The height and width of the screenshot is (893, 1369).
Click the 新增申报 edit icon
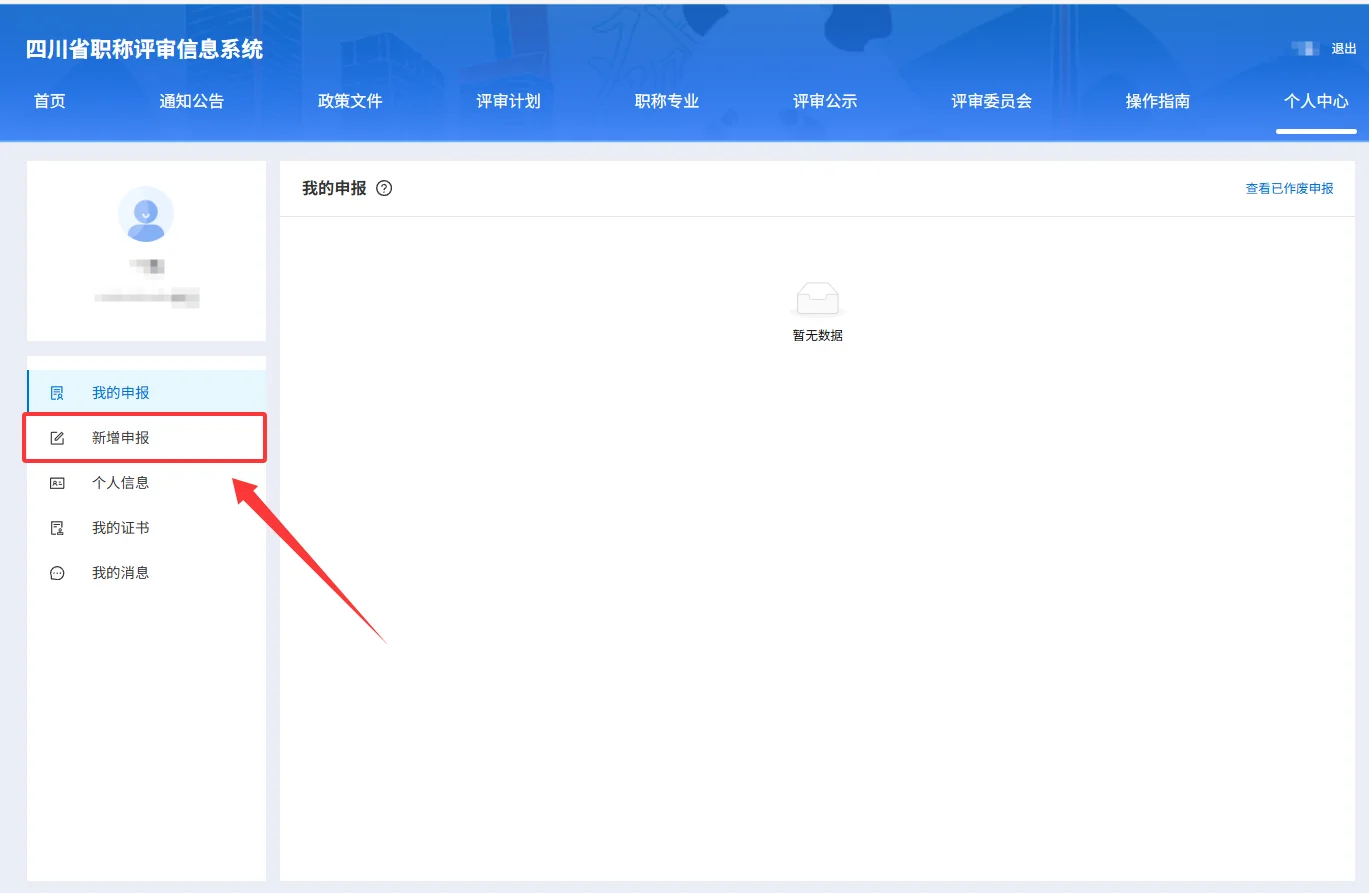pyautogui.click(x=56, y=437)
